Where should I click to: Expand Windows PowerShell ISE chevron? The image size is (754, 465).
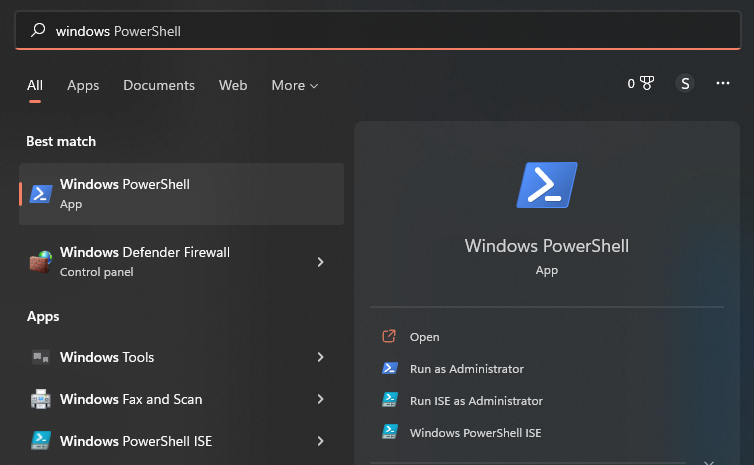pyautogui.click(x=320, y=441)
